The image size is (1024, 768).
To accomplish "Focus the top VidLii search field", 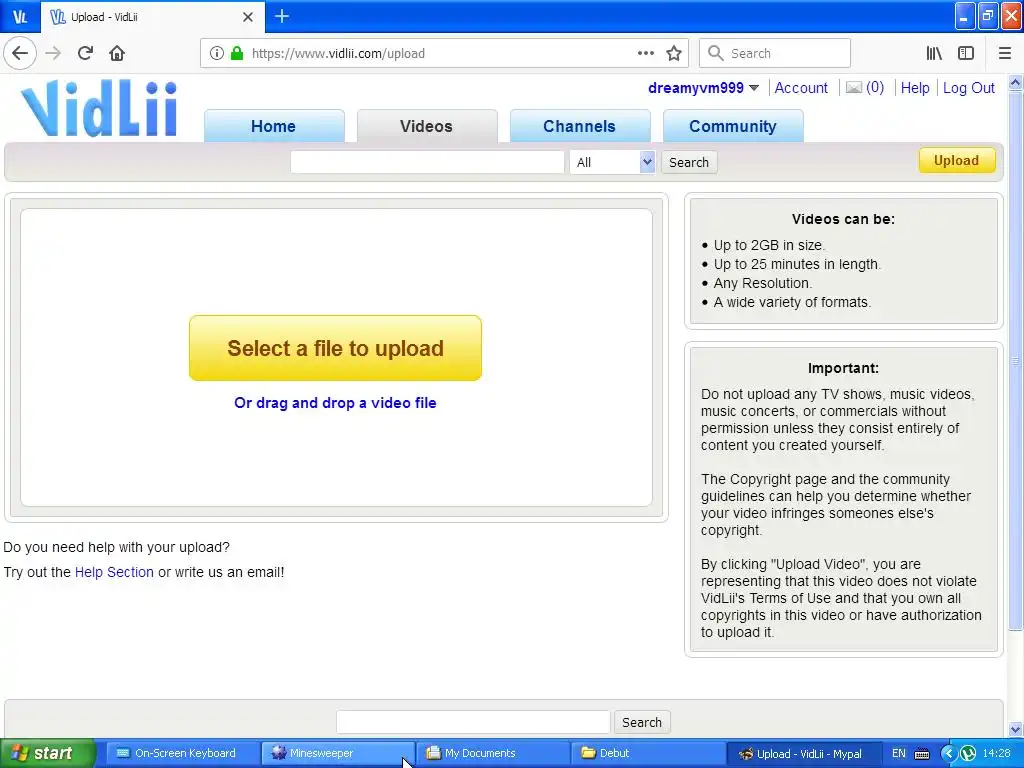I will pyautogui.click(x=427, y=162).
